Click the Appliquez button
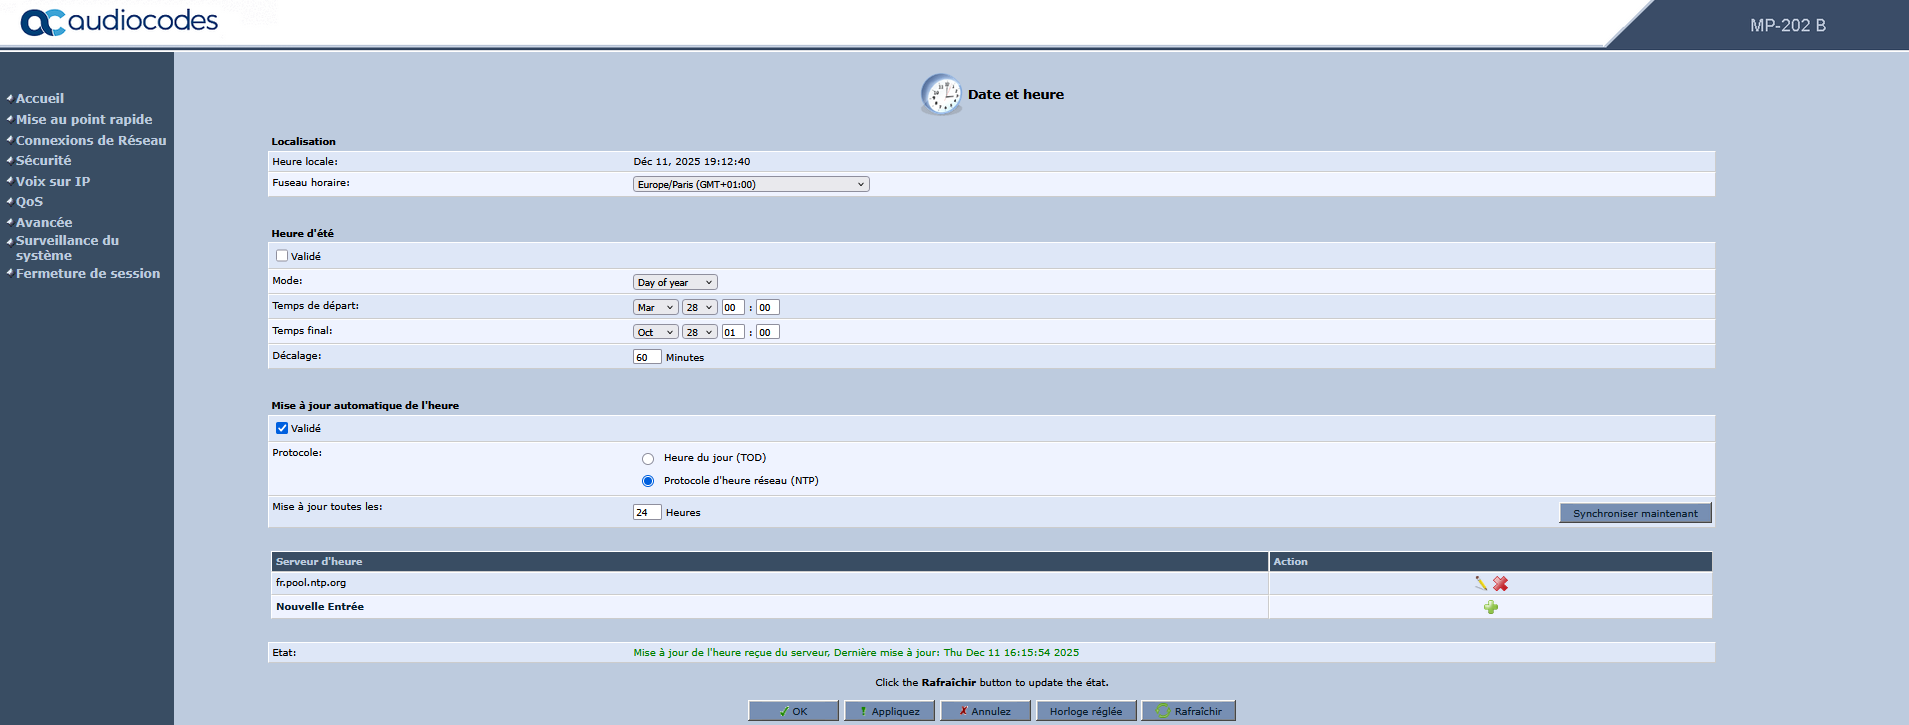 pos(889,711)
